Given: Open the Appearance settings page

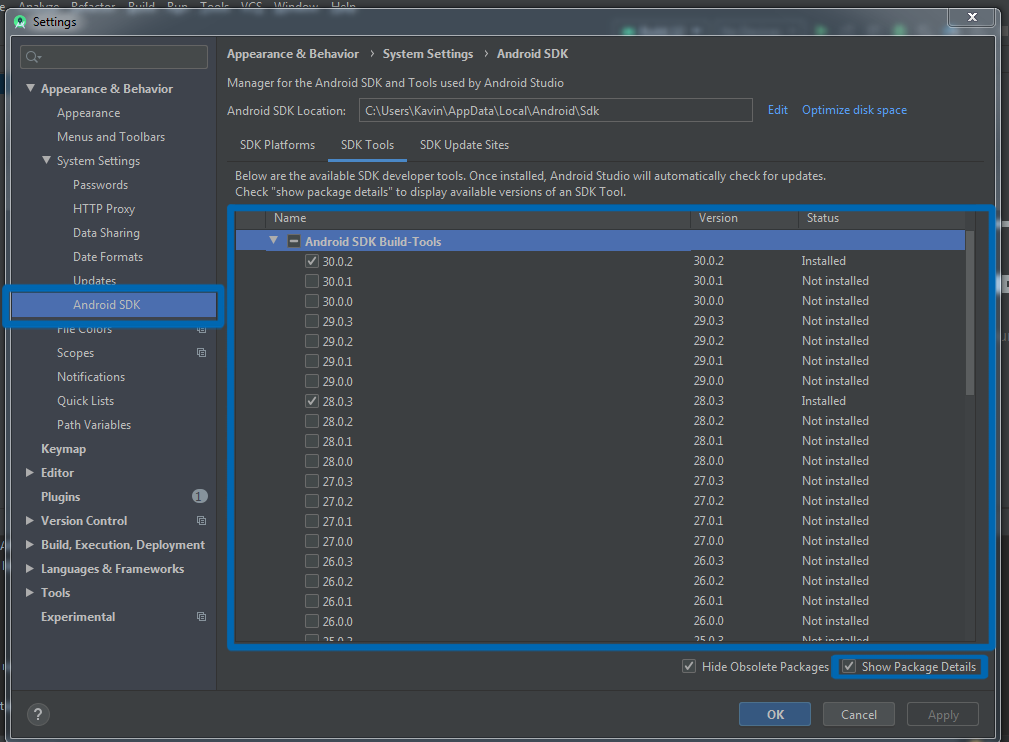Looking at the screenshot, I should click(x=88, y=113).
